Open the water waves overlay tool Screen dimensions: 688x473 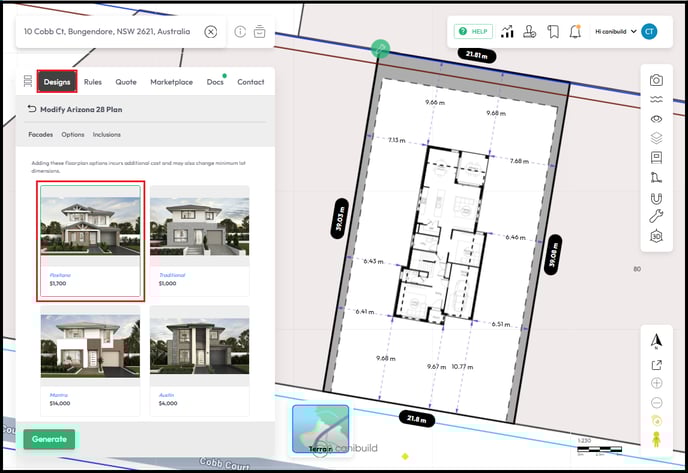pyautogui.click(x=656, y=100)
